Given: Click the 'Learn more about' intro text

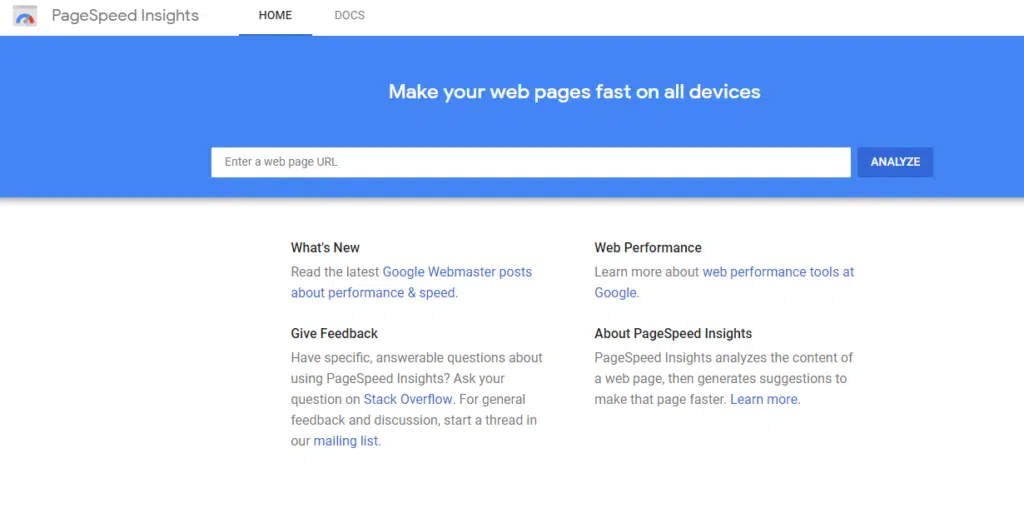Looking at the screenshot, I should [646, 272].
